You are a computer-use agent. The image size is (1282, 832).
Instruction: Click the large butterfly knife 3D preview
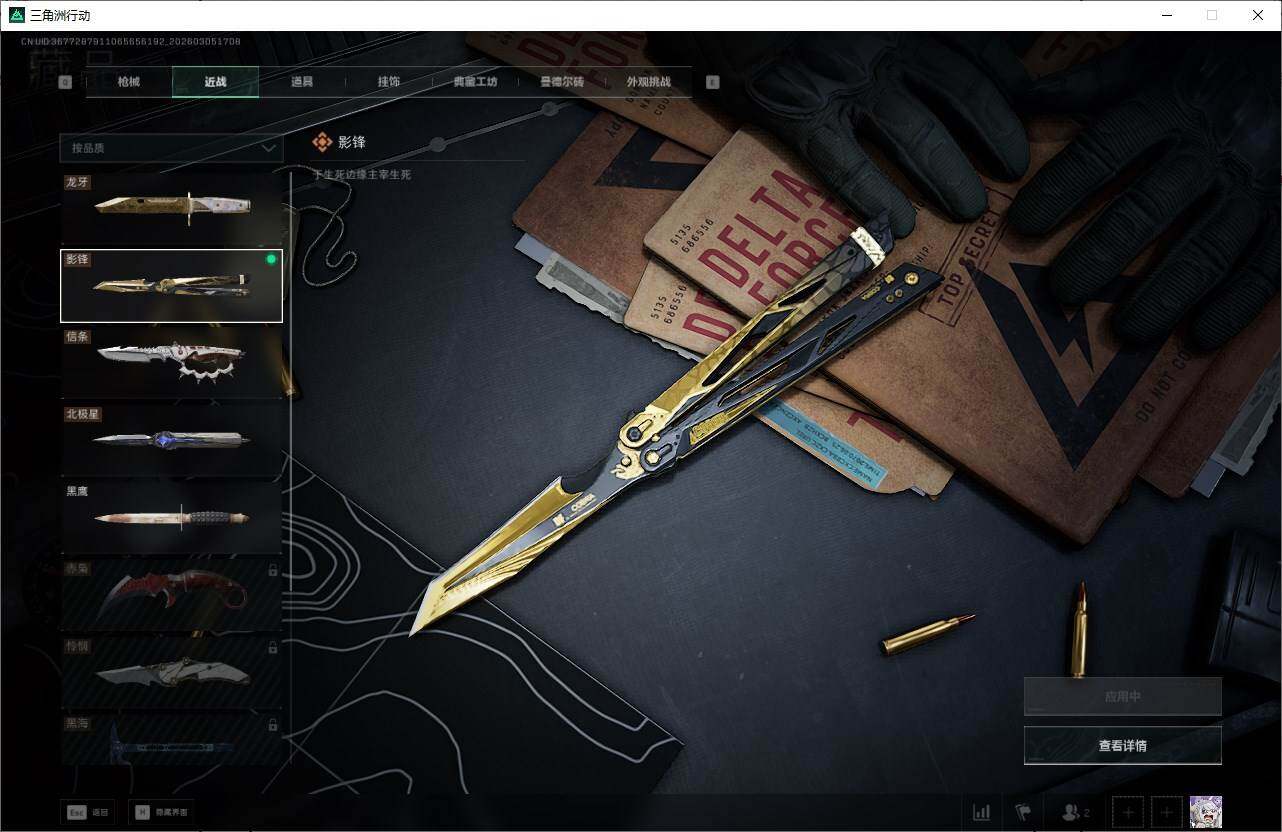coord(675,430)
